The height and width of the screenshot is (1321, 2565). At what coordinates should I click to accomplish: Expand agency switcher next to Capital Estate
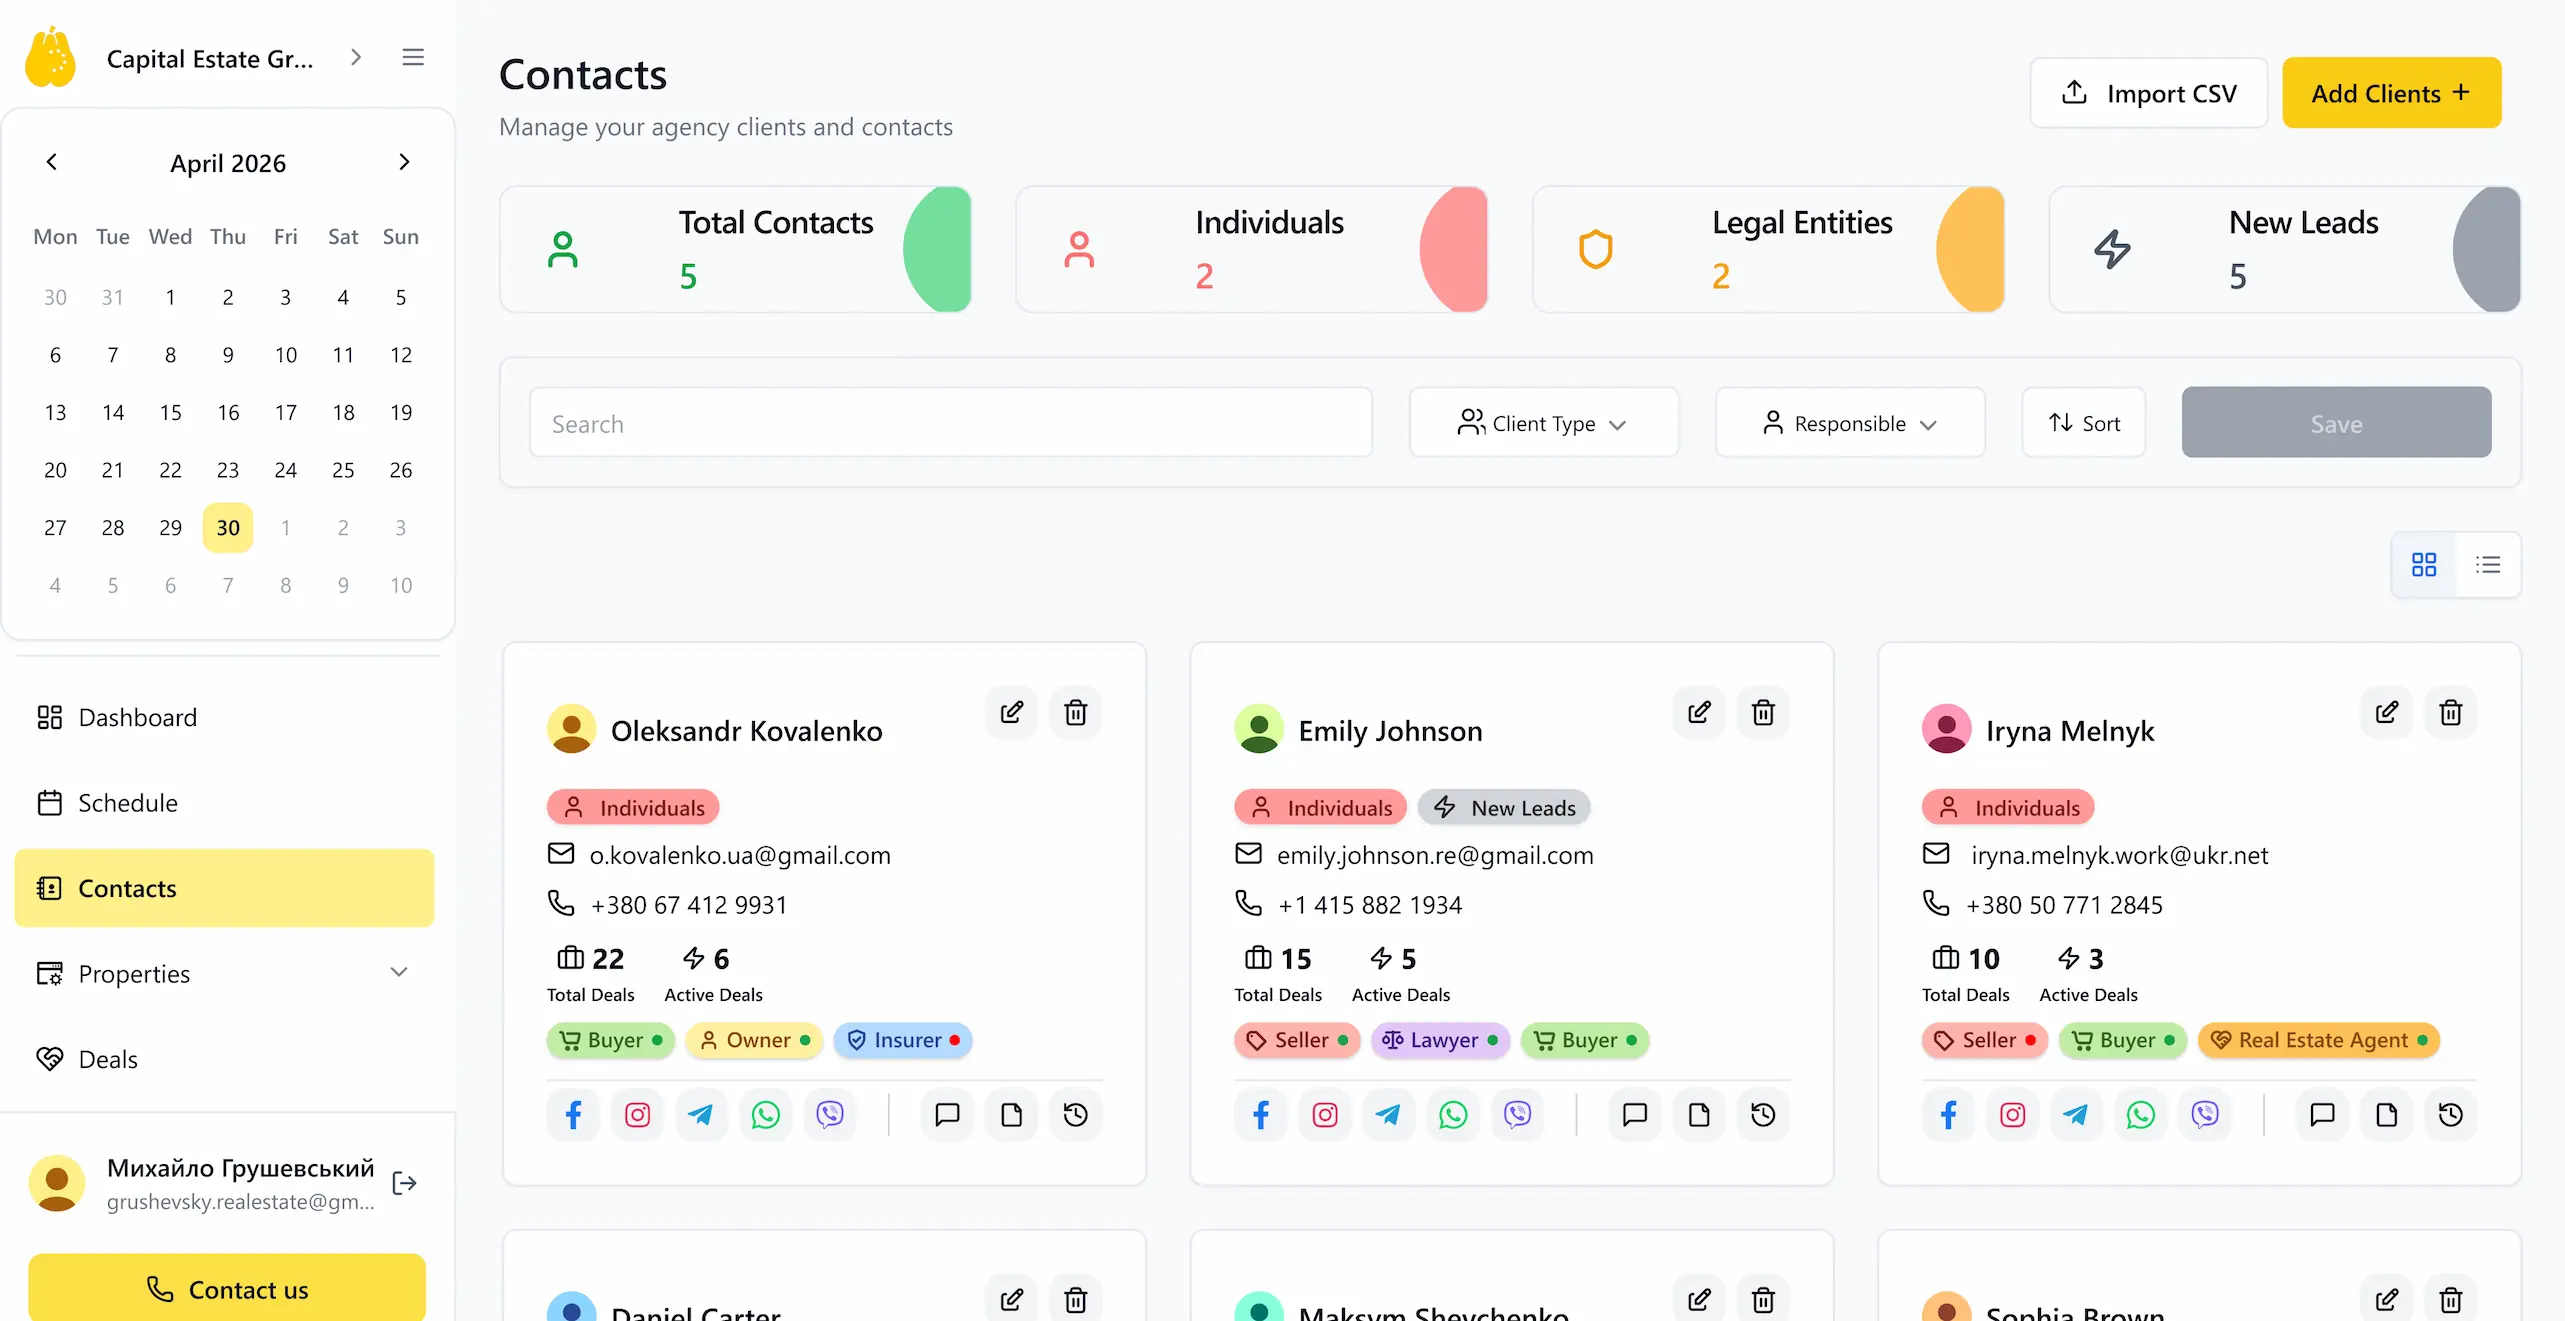point(356,57)
